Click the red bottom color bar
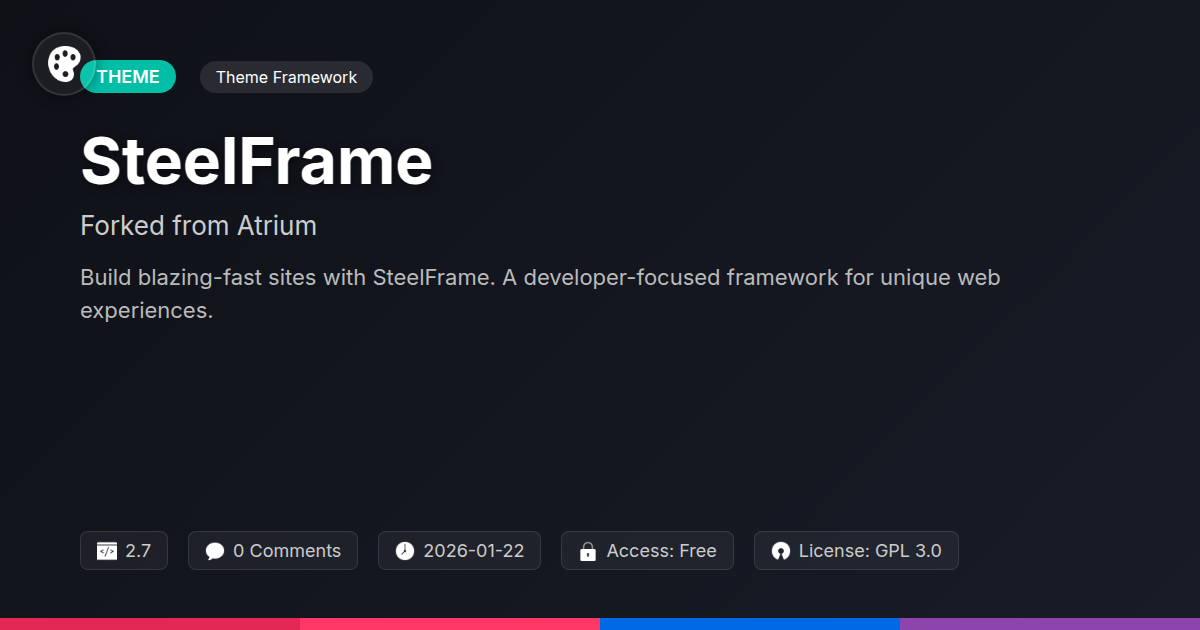The height and width of the screenshot is (630, 1200). 150,623
